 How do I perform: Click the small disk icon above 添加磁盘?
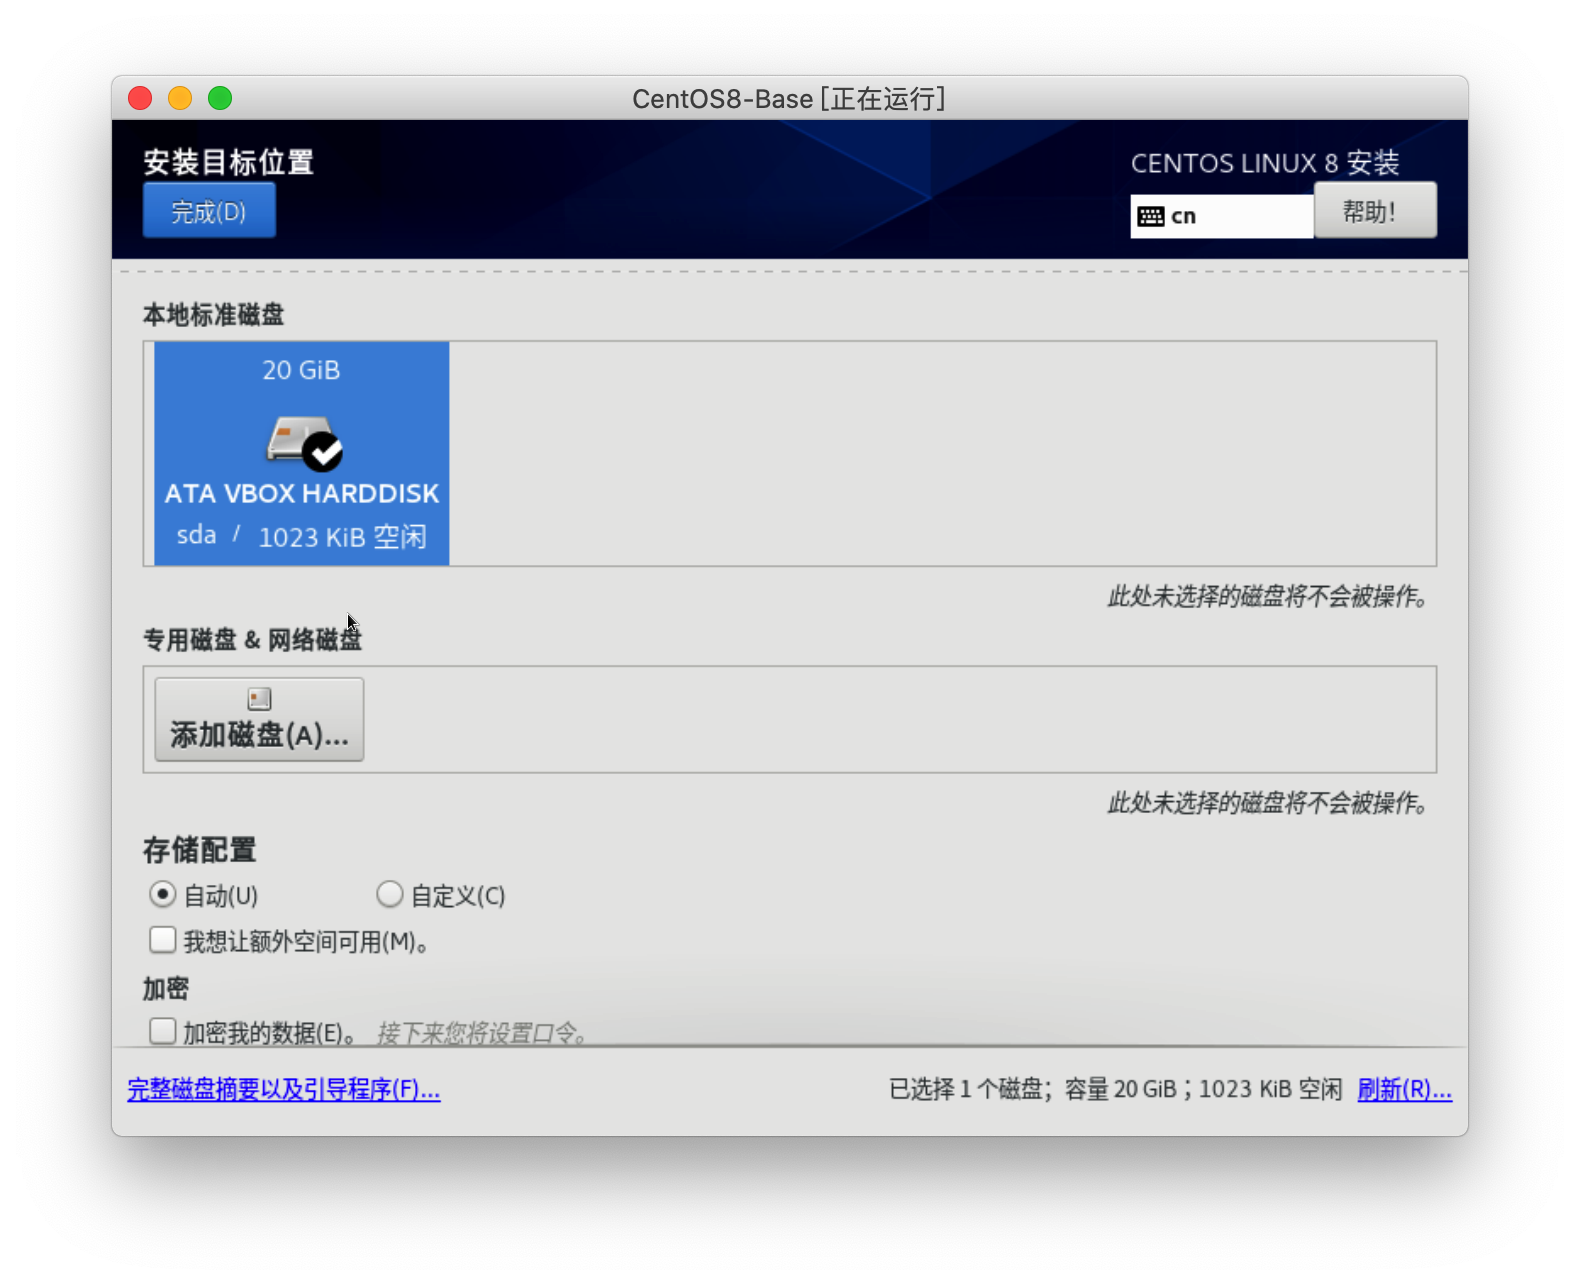click(259, 699)
